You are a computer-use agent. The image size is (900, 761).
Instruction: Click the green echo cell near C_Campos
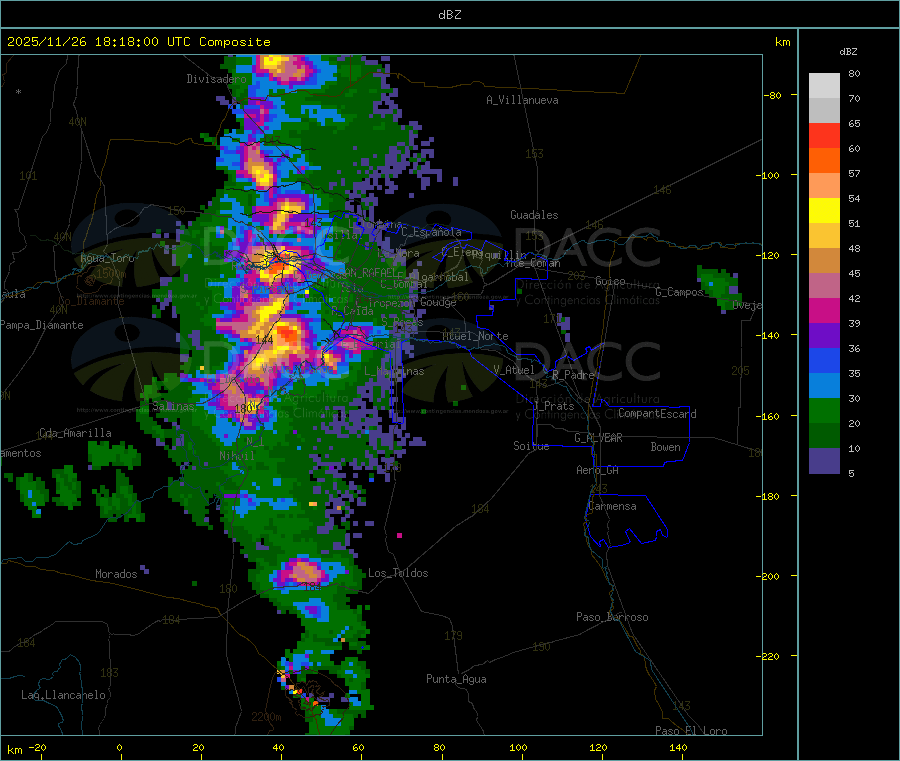point(719,287)
